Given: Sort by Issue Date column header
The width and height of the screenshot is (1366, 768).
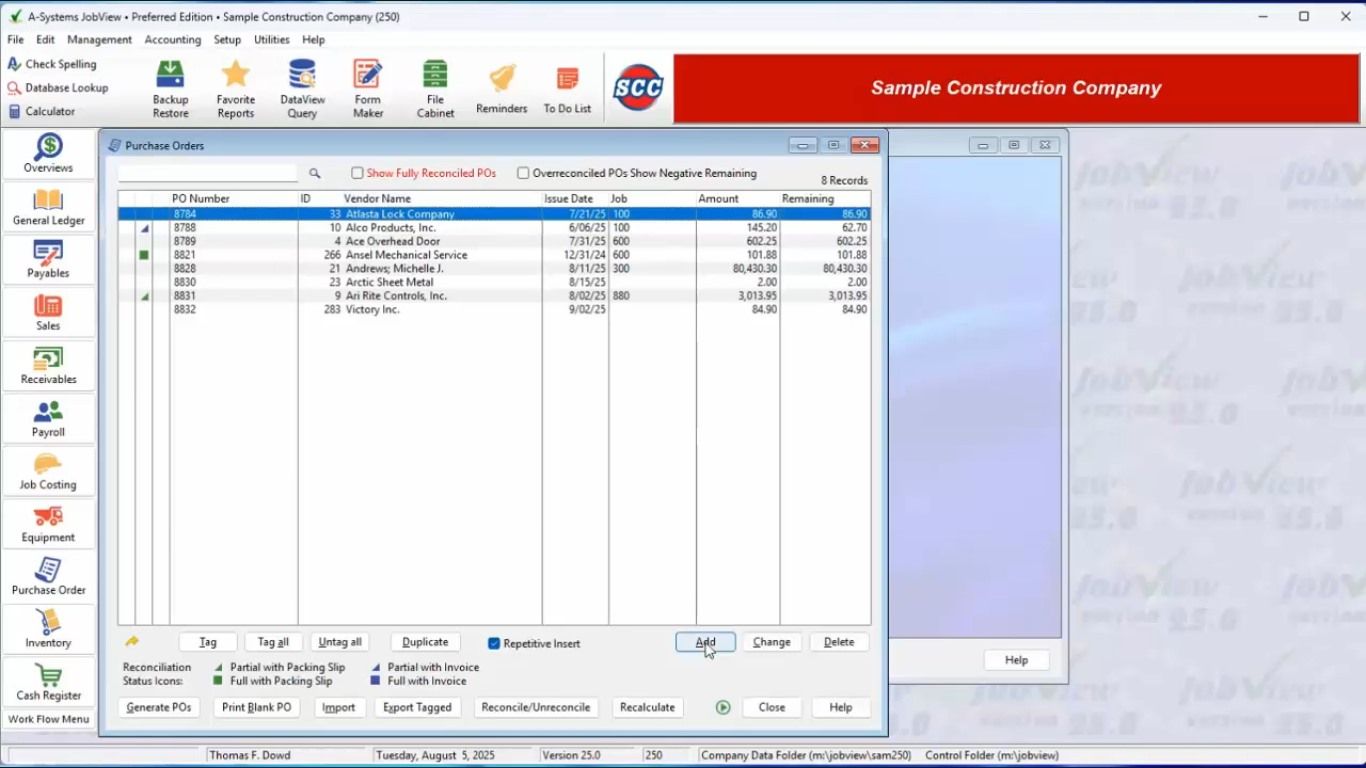Looking at the screenshot, I should [x=575, y=199].
